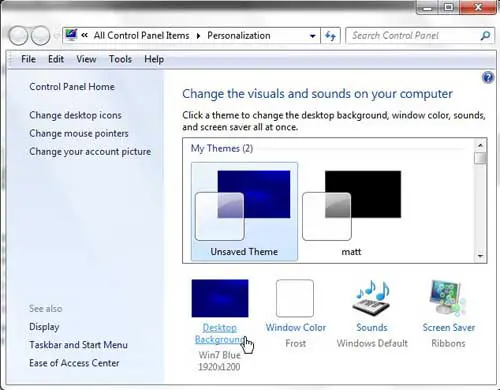
Task: Open the Window Color frost icon
Action: 295,298
